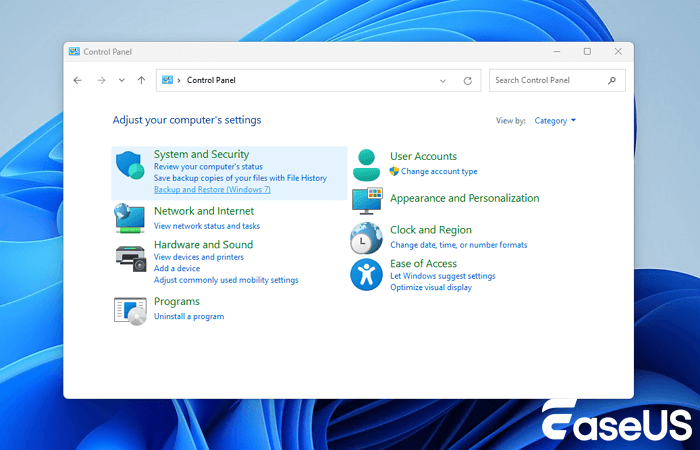Open Programs heading link
Screen dimensions: 700x450
pyautogui.click(x=177, y=302)
